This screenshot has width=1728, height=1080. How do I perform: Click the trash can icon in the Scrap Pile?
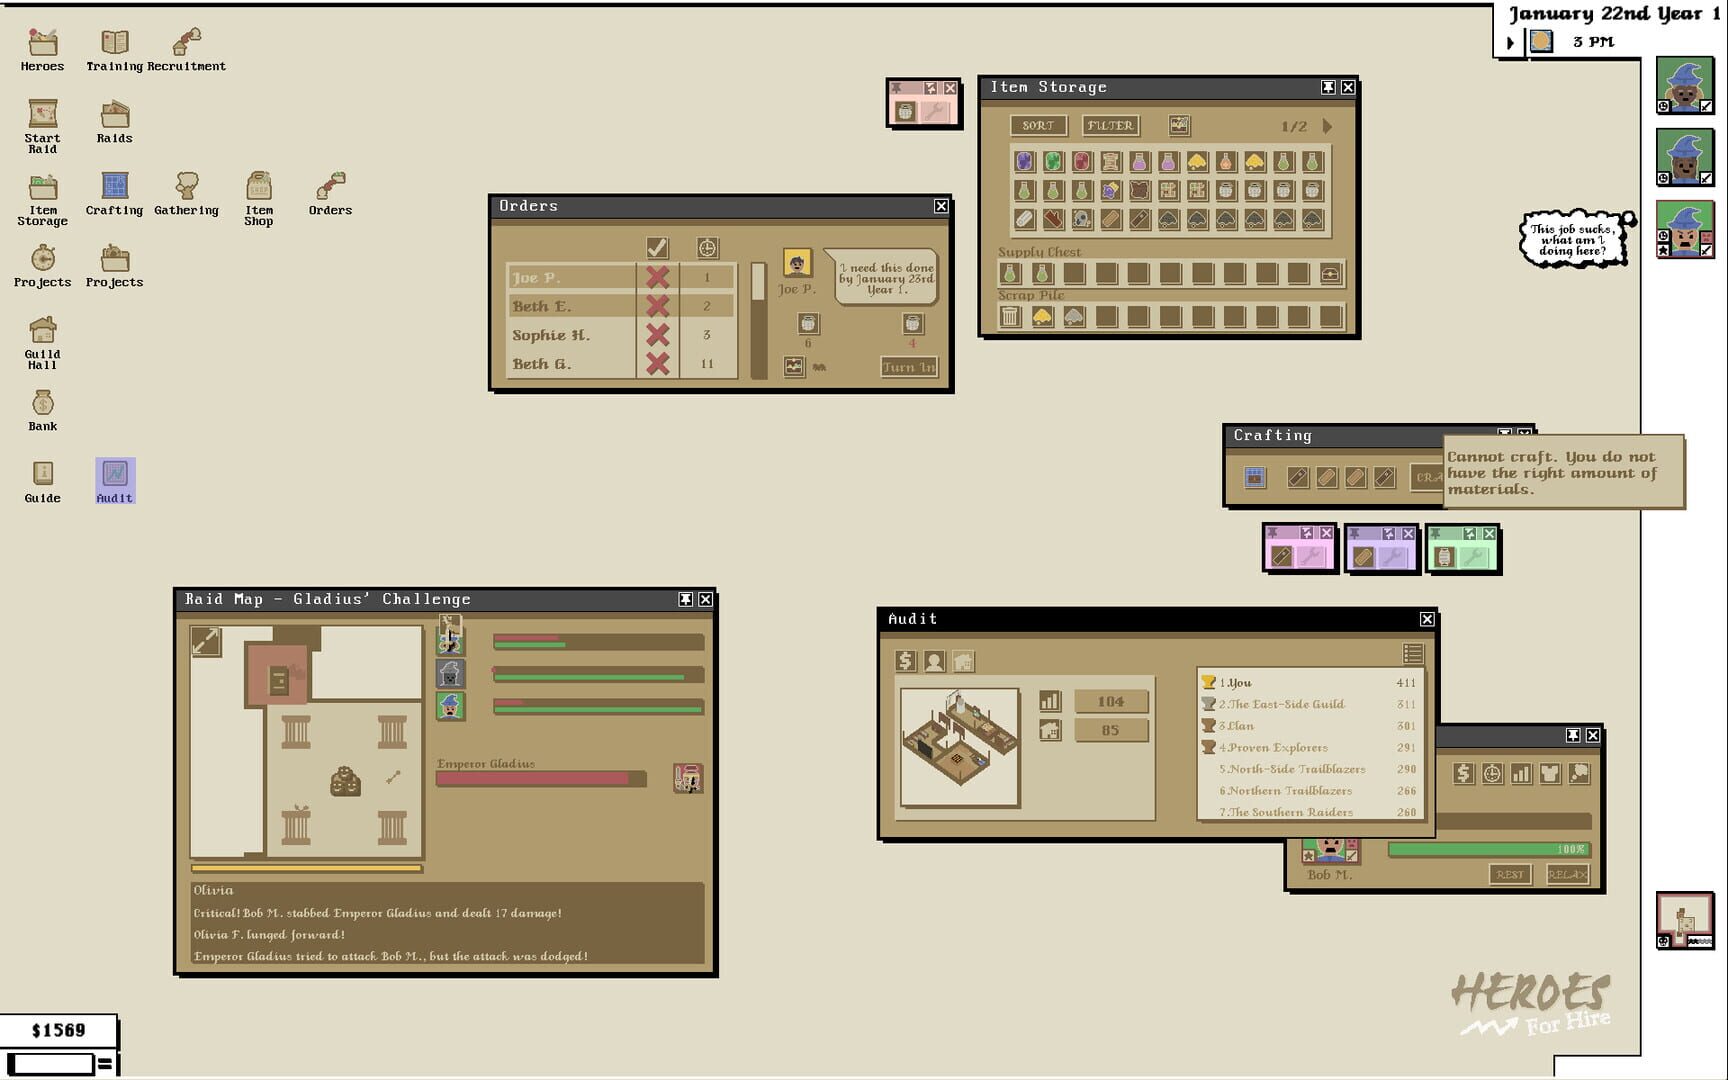tap(1010, 316)
